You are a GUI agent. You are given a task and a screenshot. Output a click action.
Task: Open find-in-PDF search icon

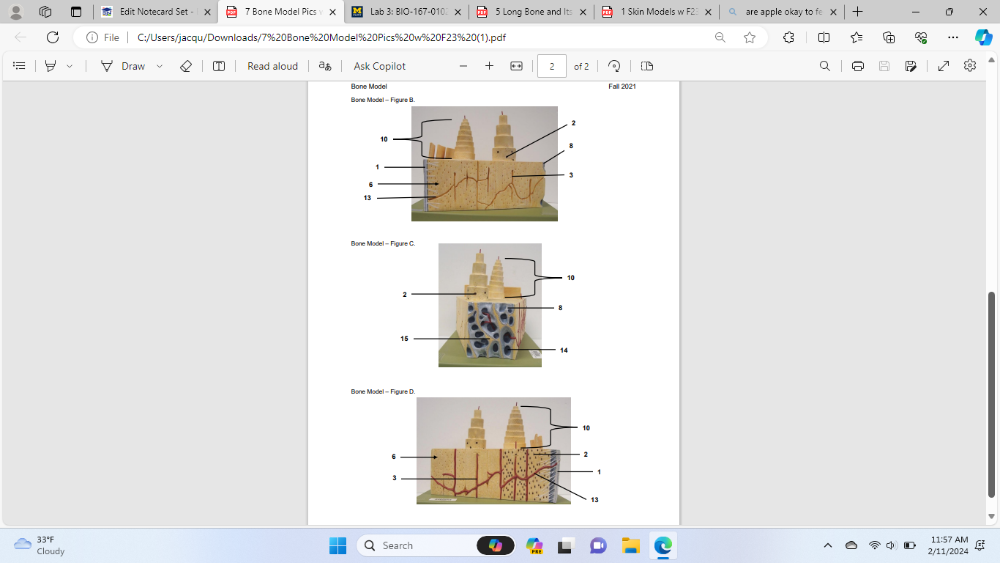(x=824, y=66)
